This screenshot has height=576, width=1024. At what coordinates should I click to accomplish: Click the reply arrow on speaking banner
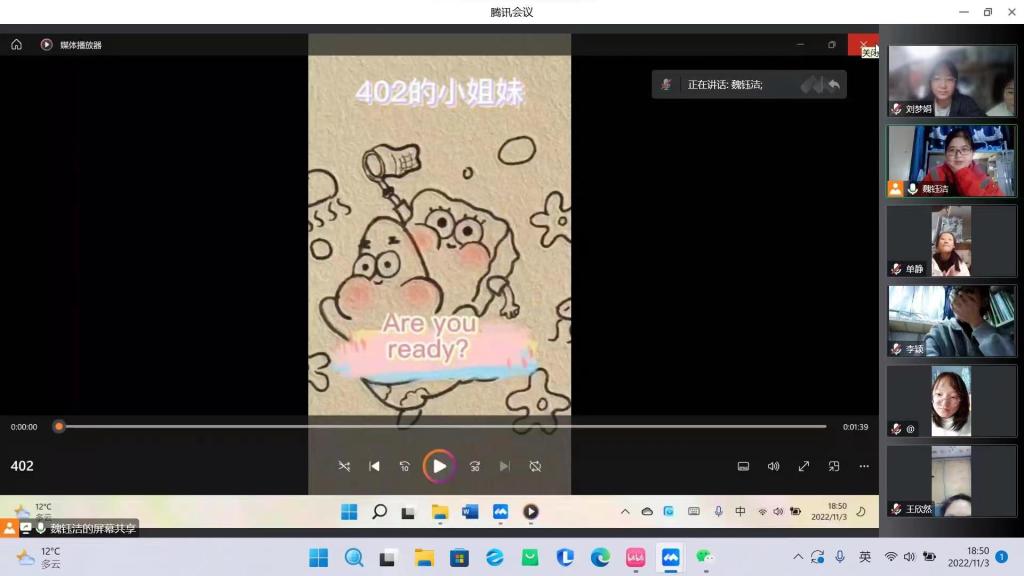(834, 85)
